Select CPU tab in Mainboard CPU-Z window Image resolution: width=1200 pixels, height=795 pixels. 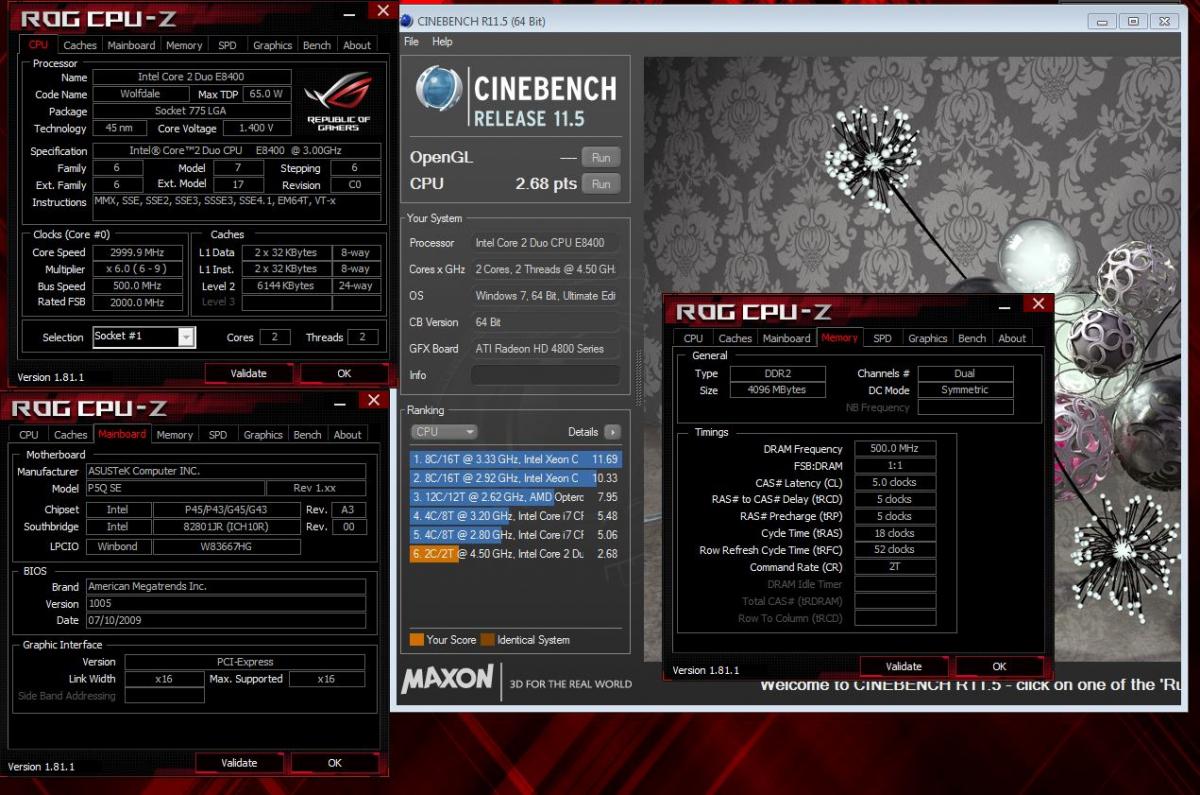pos(29,435)
